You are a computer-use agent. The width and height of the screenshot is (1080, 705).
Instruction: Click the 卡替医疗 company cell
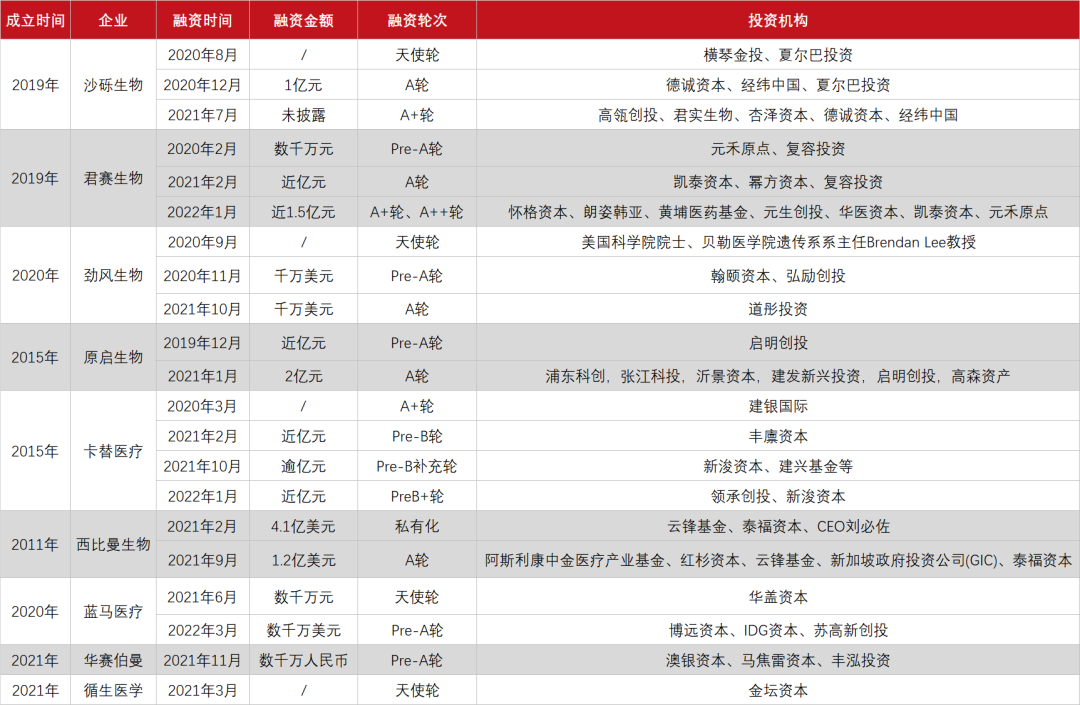(113, 451)
